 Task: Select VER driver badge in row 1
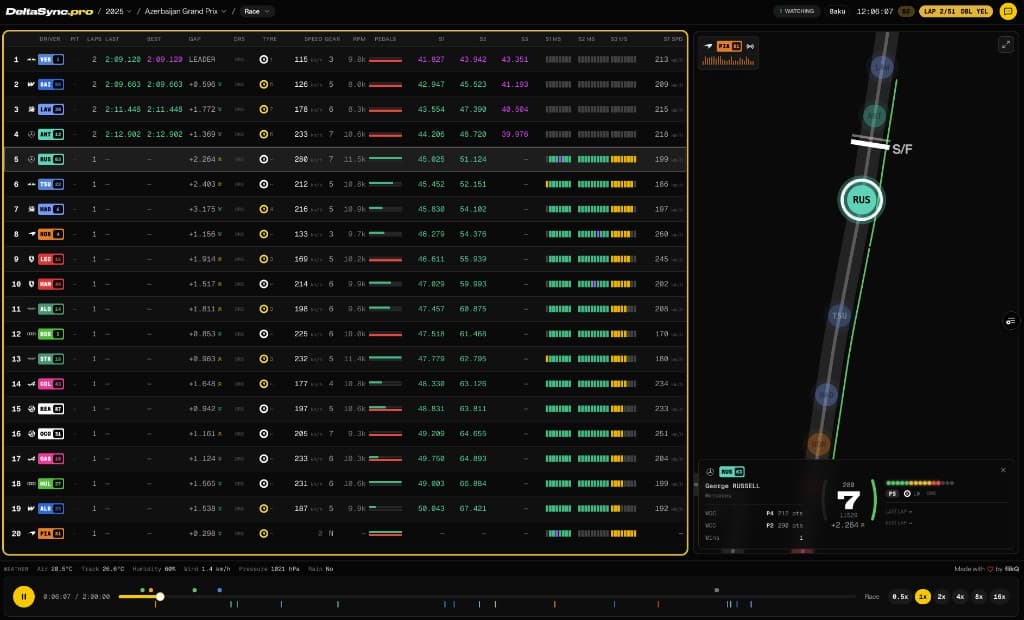pyautogui.click(x=50, y=60)
